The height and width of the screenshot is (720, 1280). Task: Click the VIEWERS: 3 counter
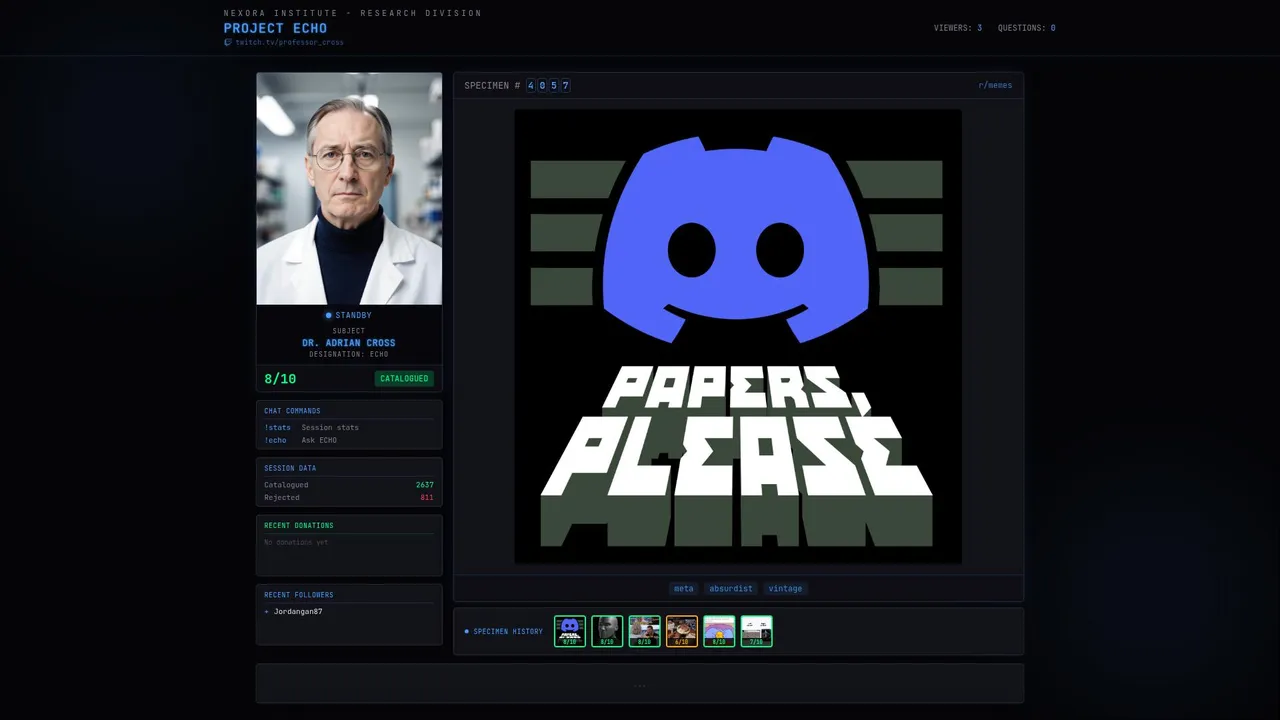pos(958,28)
